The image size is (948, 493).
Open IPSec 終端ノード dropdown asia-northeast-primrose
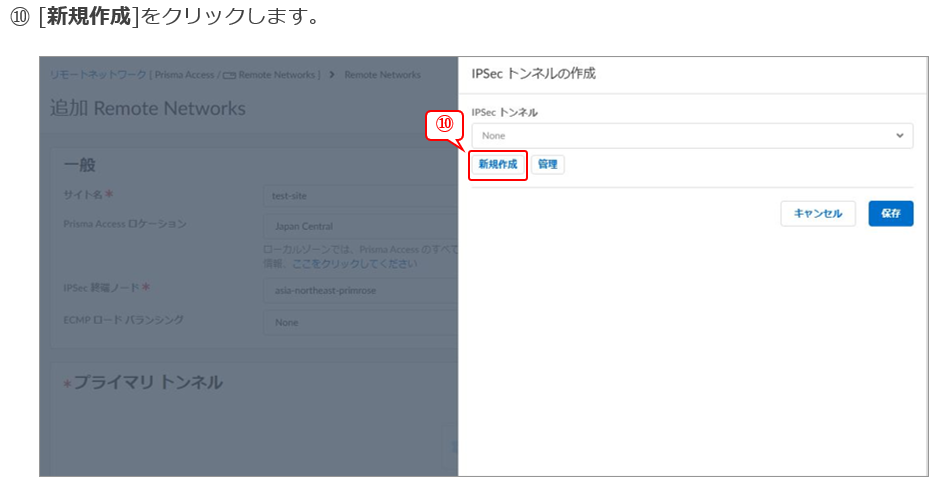point(361,290)
